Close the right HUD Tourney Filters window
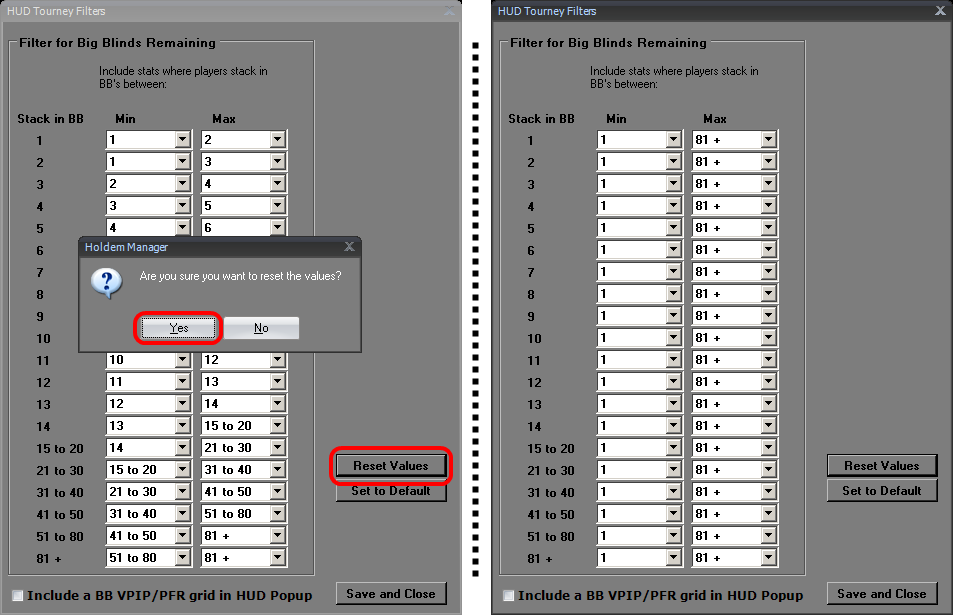This screenshot has height=615, width=953. [940, 11]
